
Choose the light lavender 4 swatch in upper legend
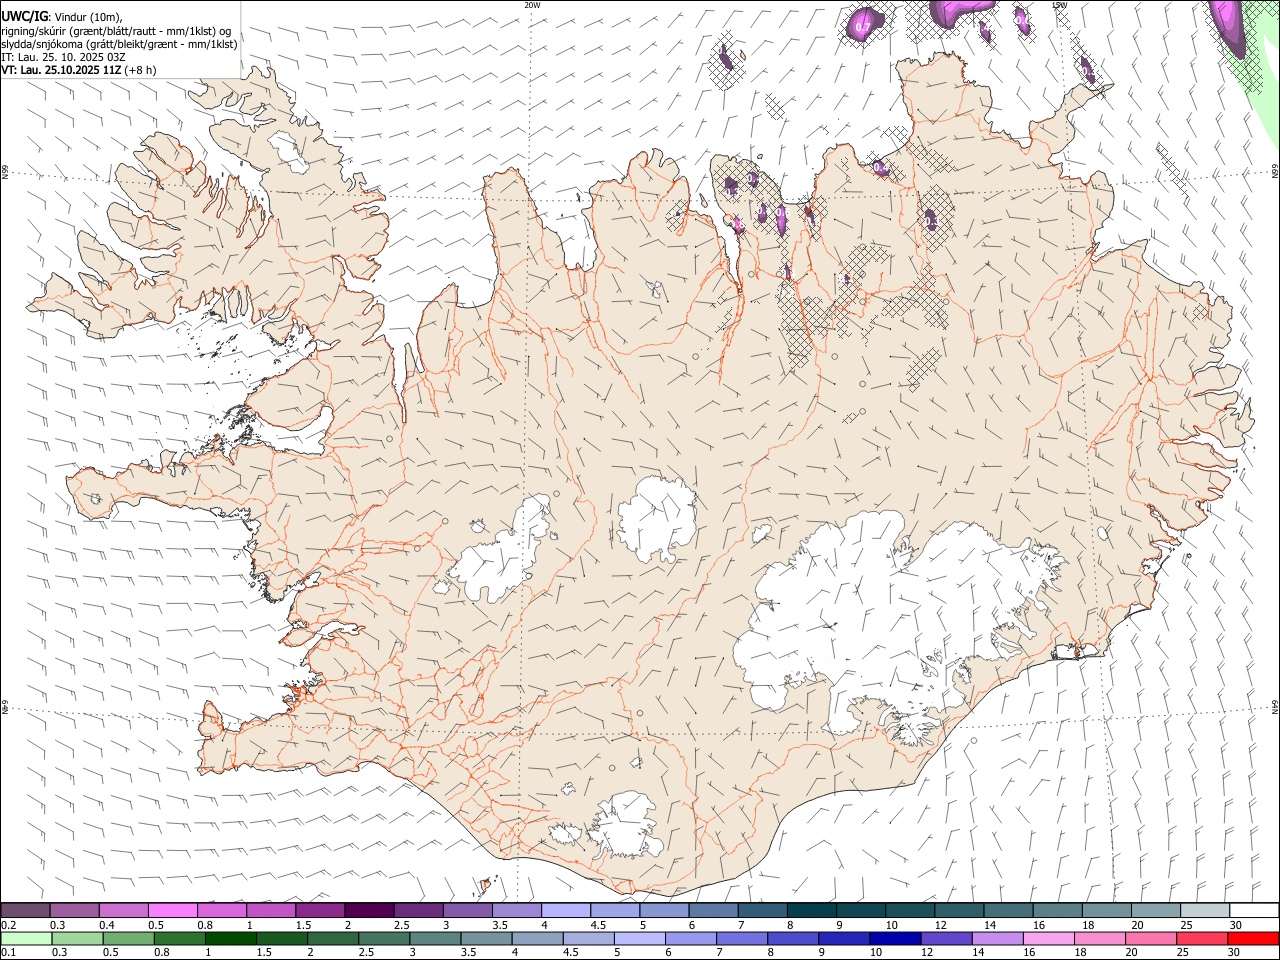567,910
